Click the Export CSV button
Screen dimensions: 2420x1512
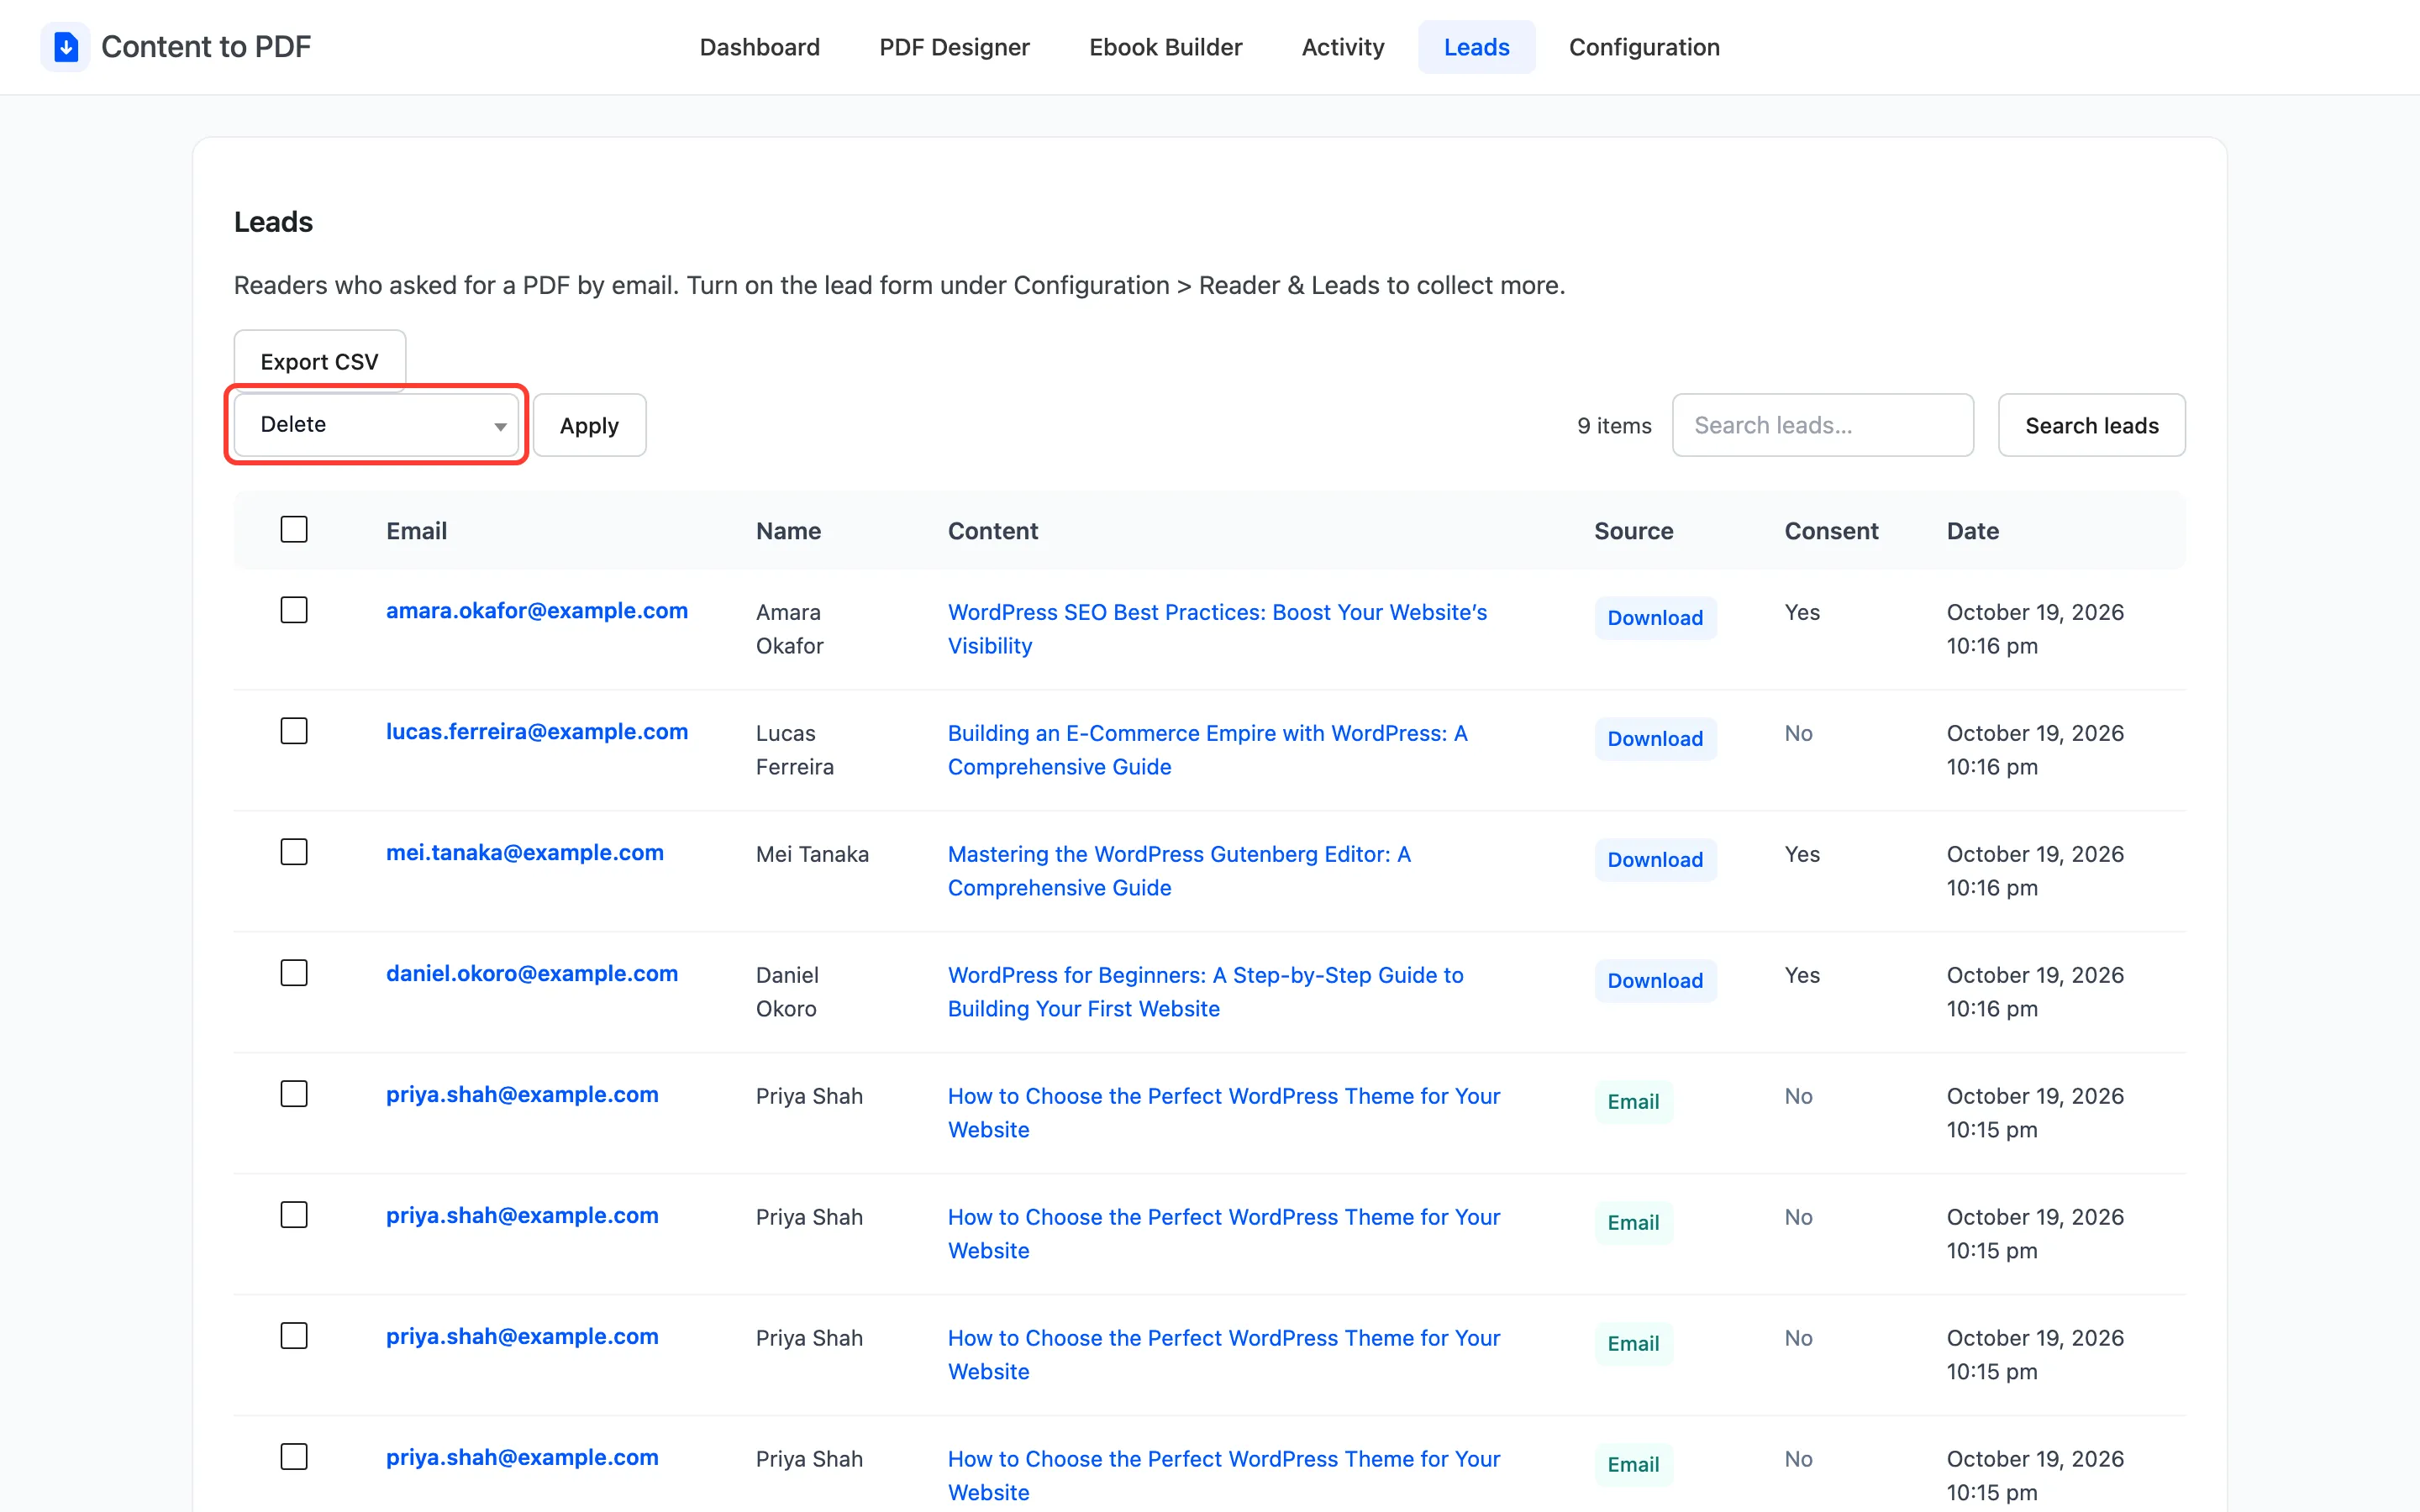[x=319, y=361]
